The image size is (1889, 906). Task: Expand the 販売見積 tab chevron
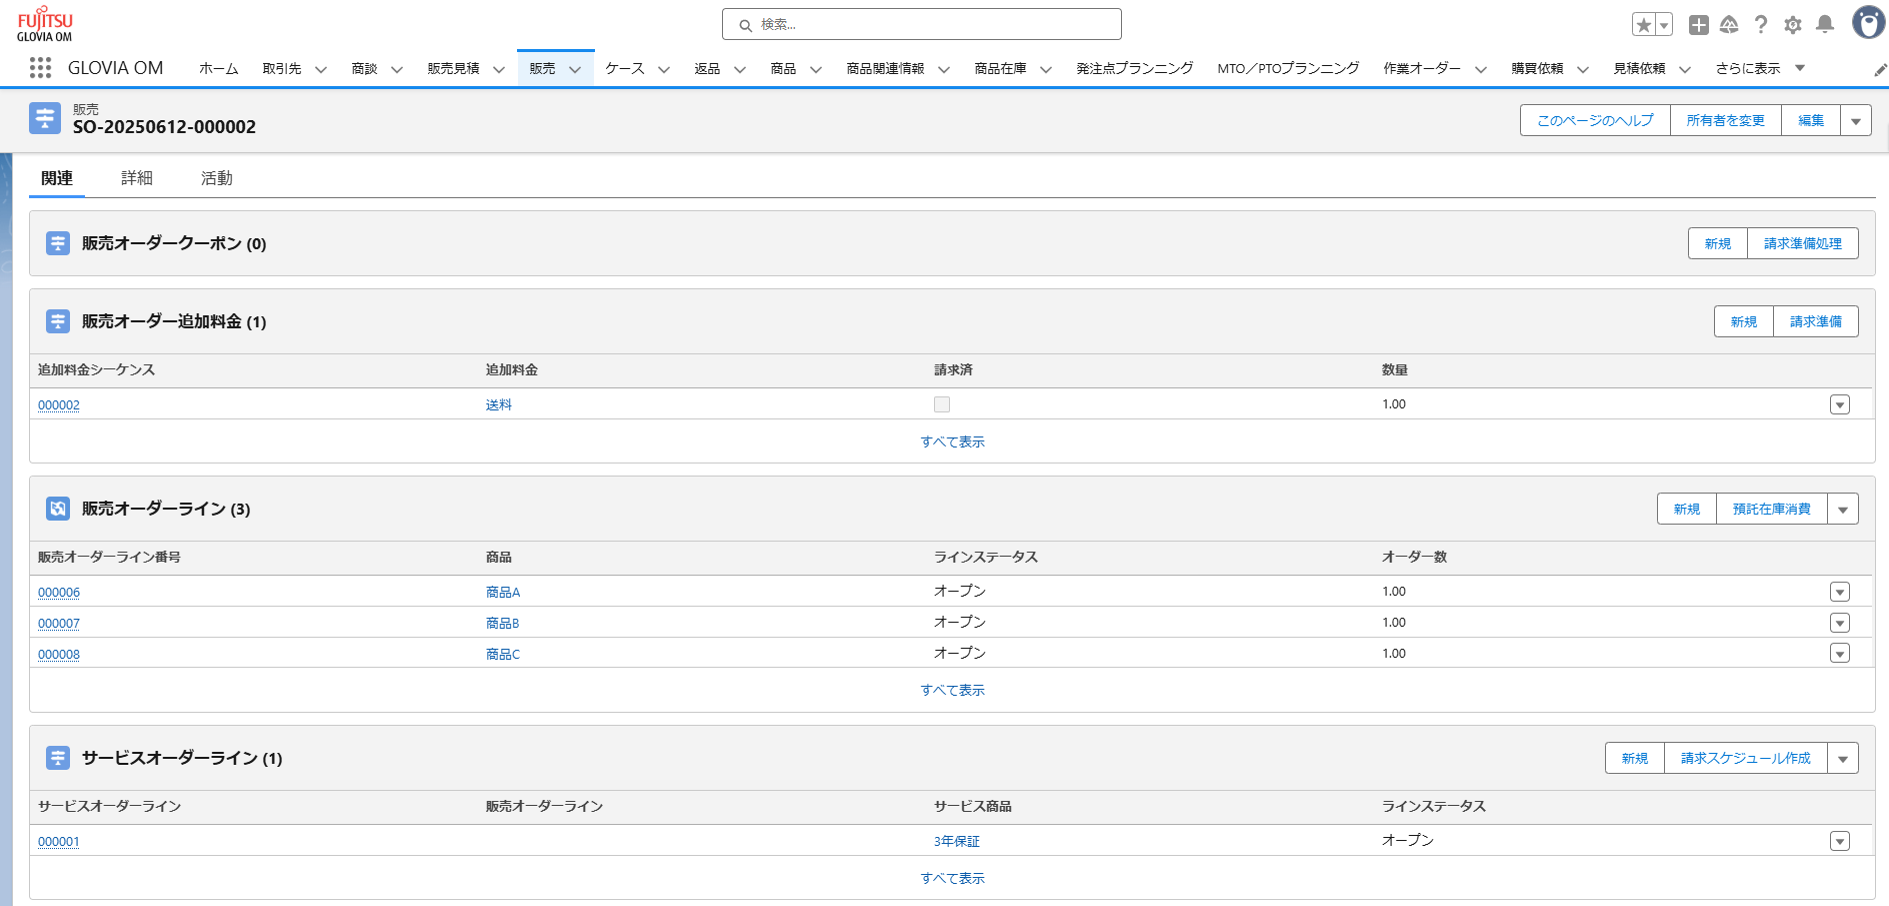pyautogui.click(x=499, y=69)
